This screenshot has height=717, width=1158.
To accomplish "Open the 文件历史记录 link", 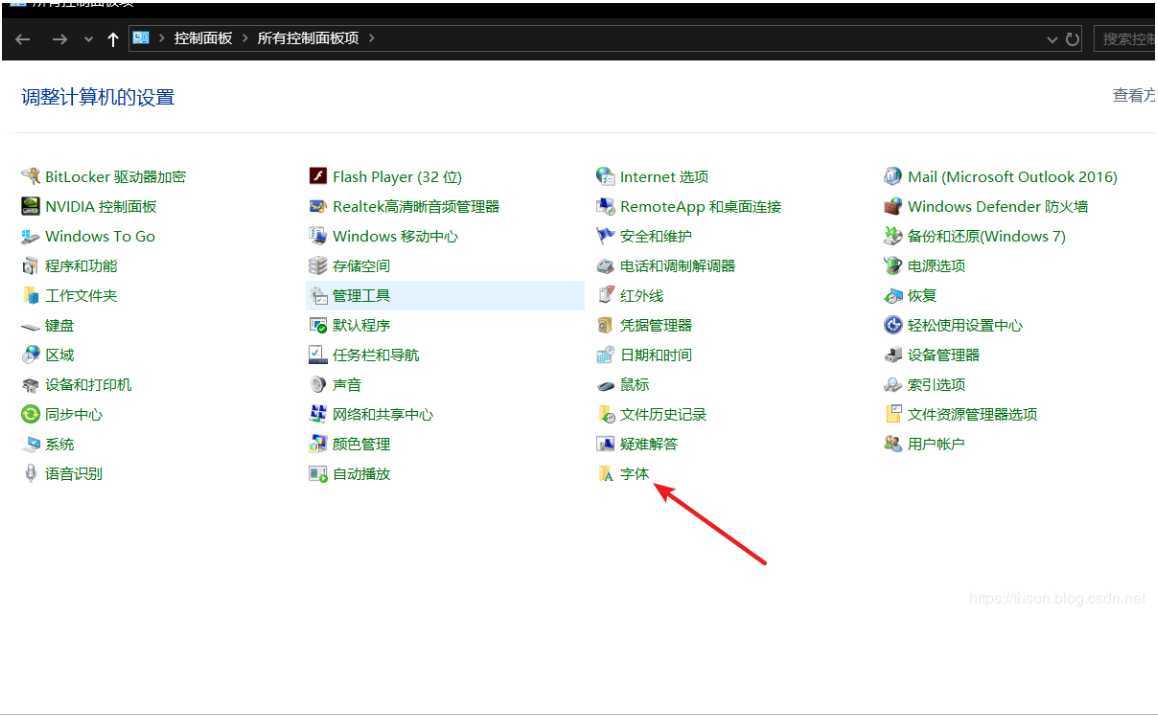I will (x=663, y=414).
